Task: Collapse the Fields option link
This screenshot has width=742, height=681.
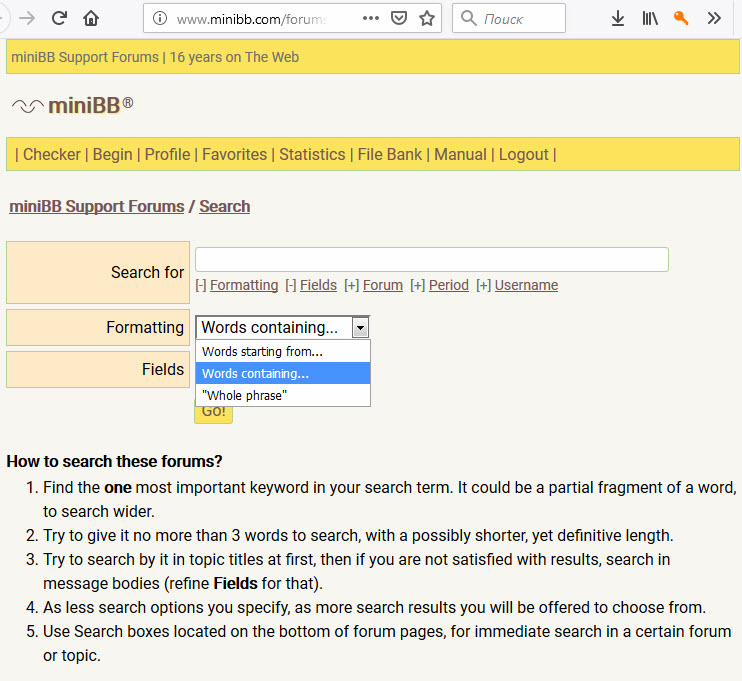Action: 318,285
